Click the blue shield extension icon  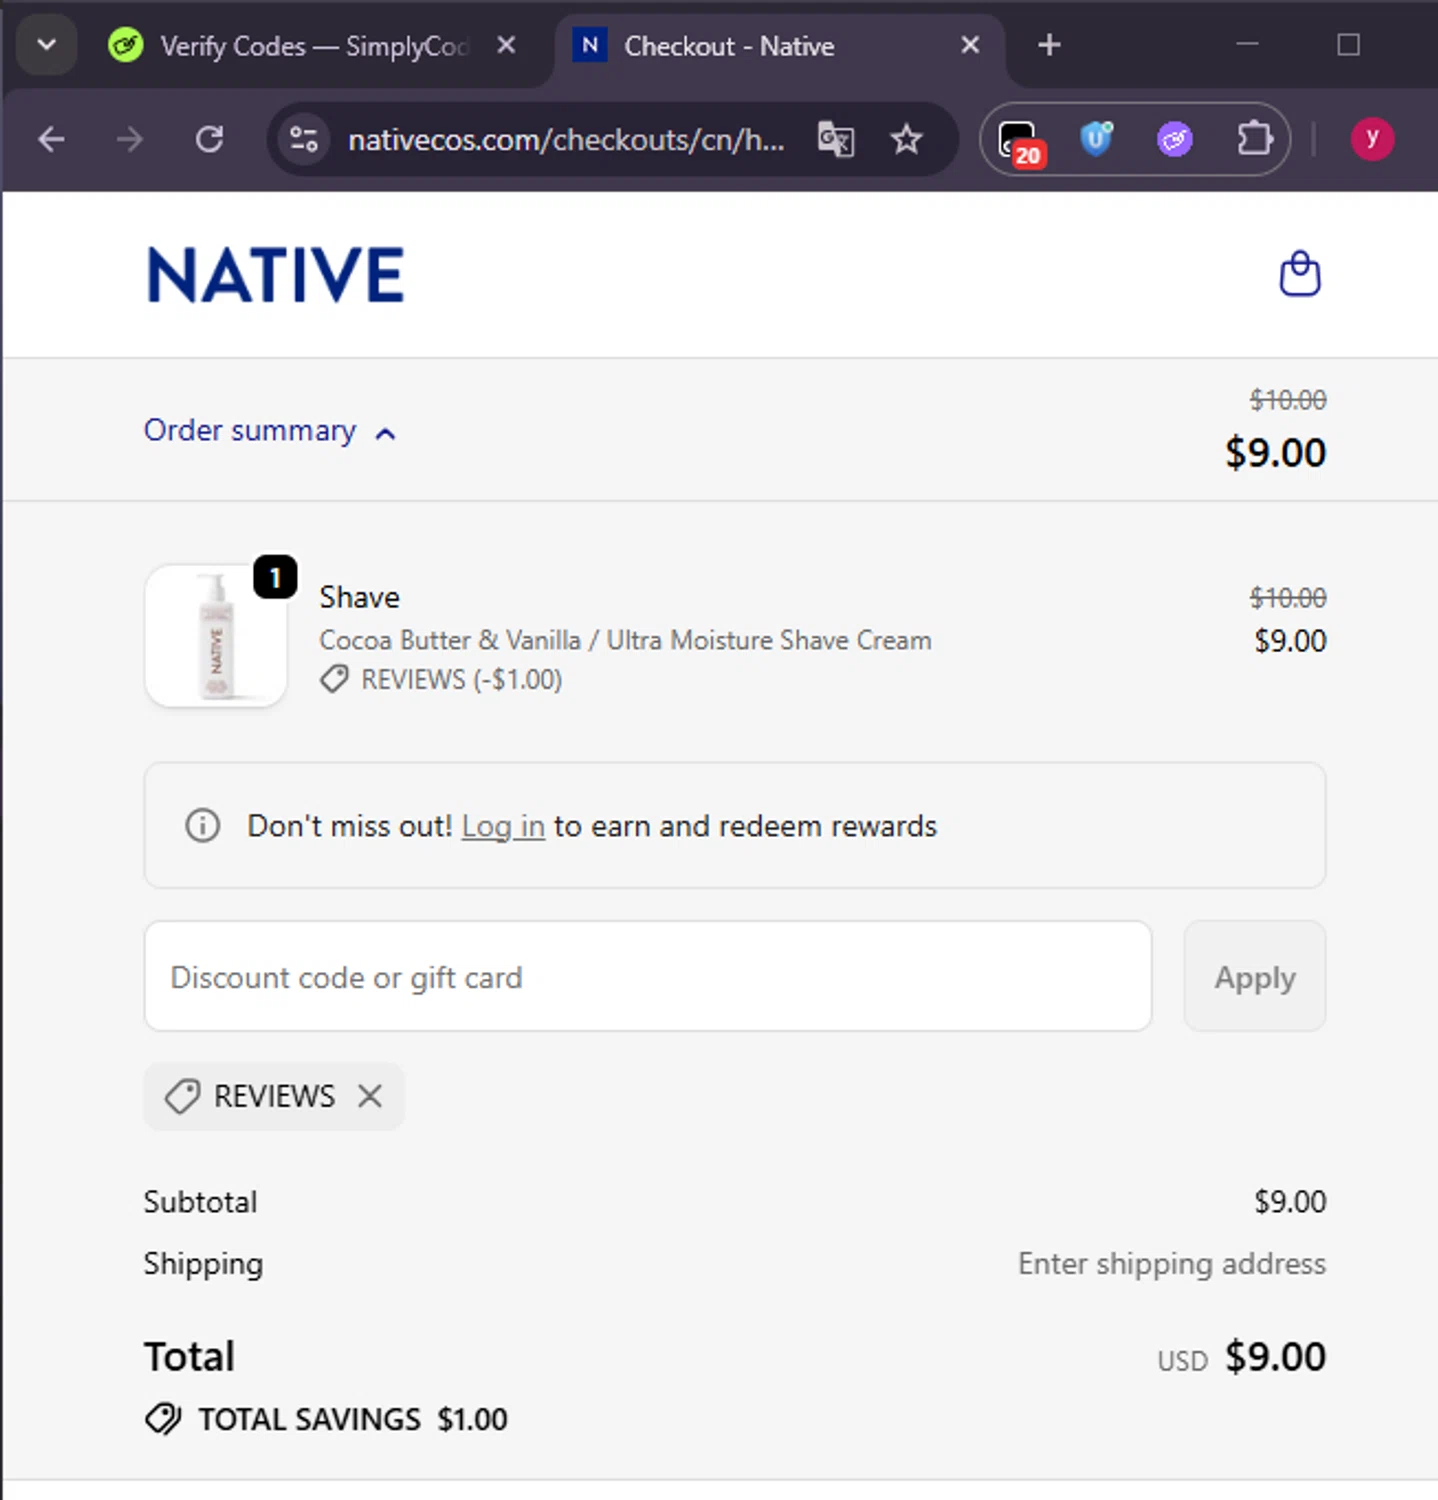[1096, 139]
